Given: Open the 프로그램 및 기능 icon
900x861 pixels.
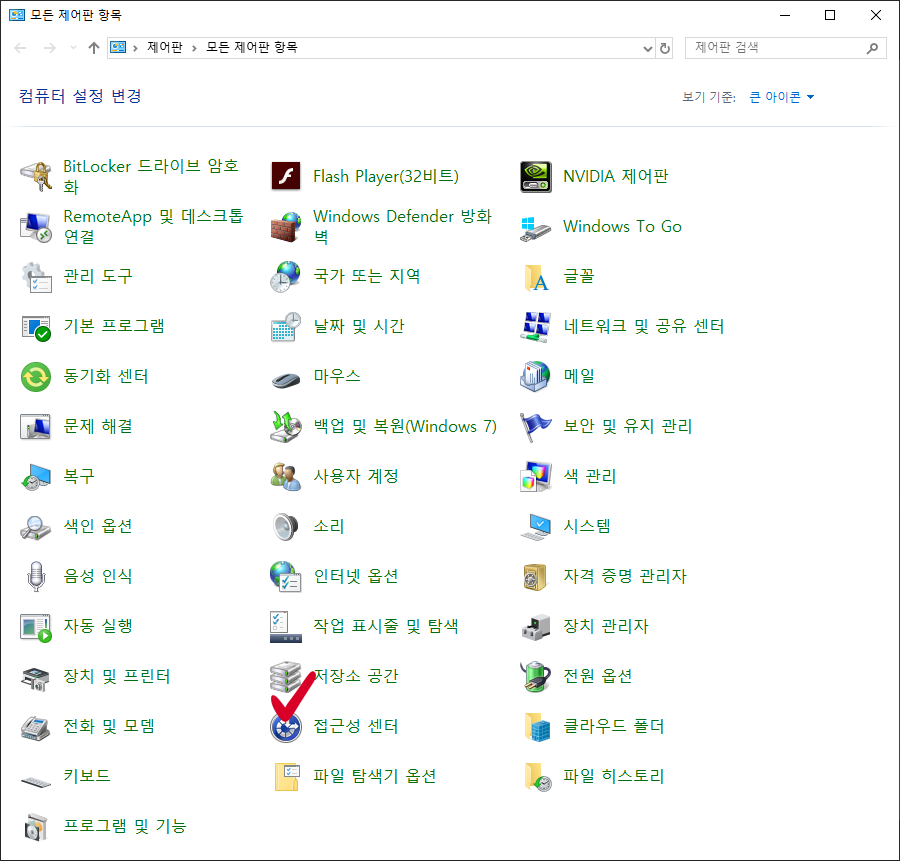Looking at the screenshot, I should 36,827.
